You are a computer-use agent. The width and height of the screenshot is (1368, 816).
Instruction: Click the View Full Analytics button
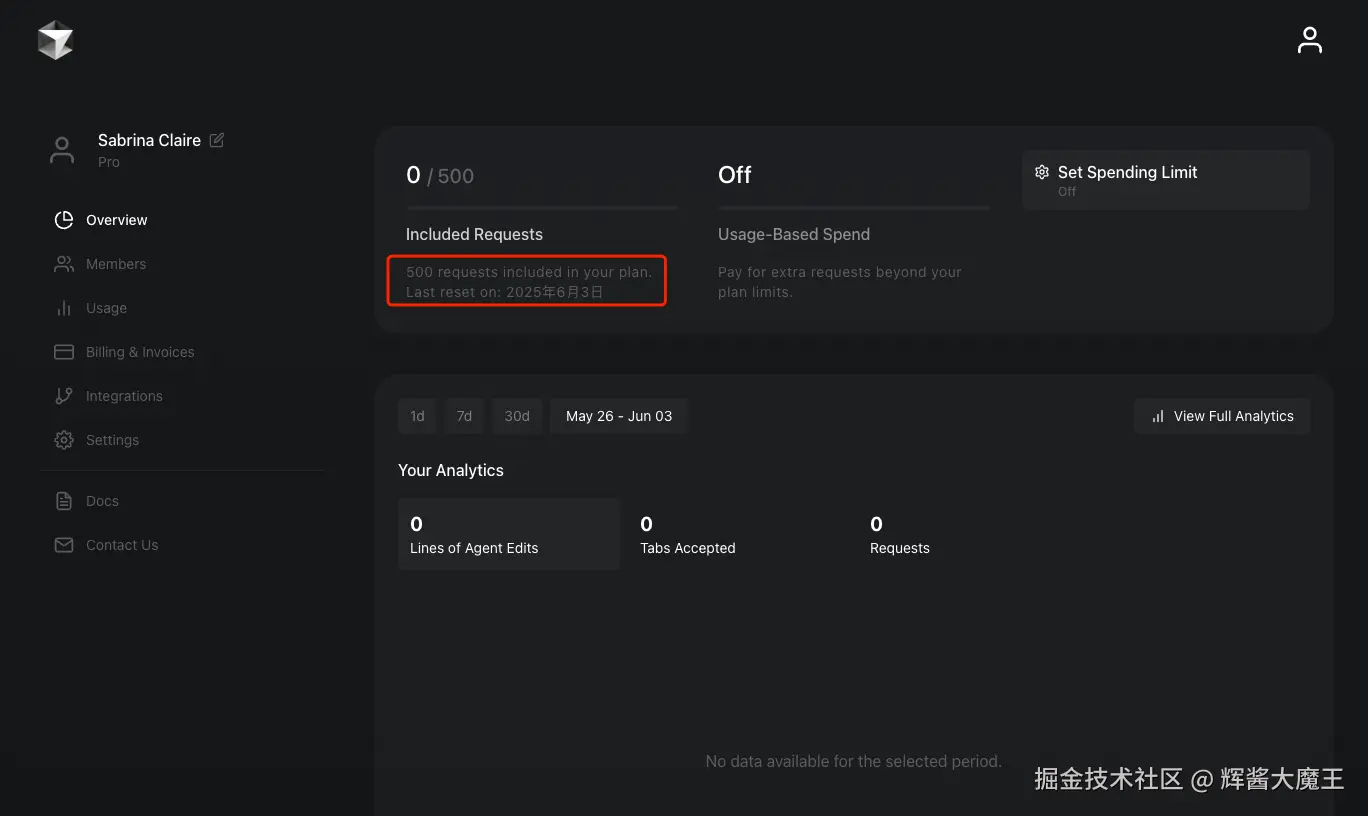point(1222,416)
